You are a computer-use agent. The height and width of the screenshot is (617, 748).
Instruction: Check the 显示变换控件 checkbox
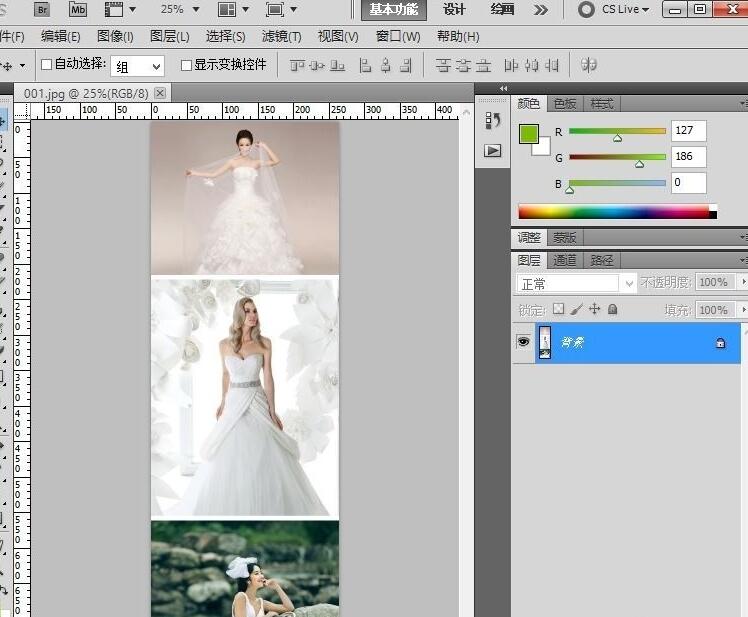pyautogui.click(x=186, y=65)
